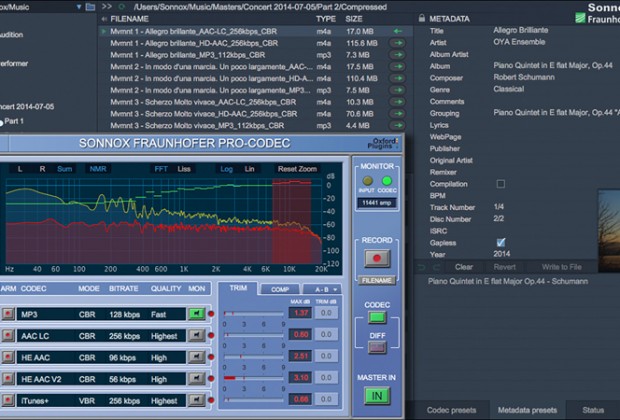Click the left-pointing arrow for Mvmnt 1 AAC-LC file
The width and height of the screenshot is (620, 420).
click(398, 31)
